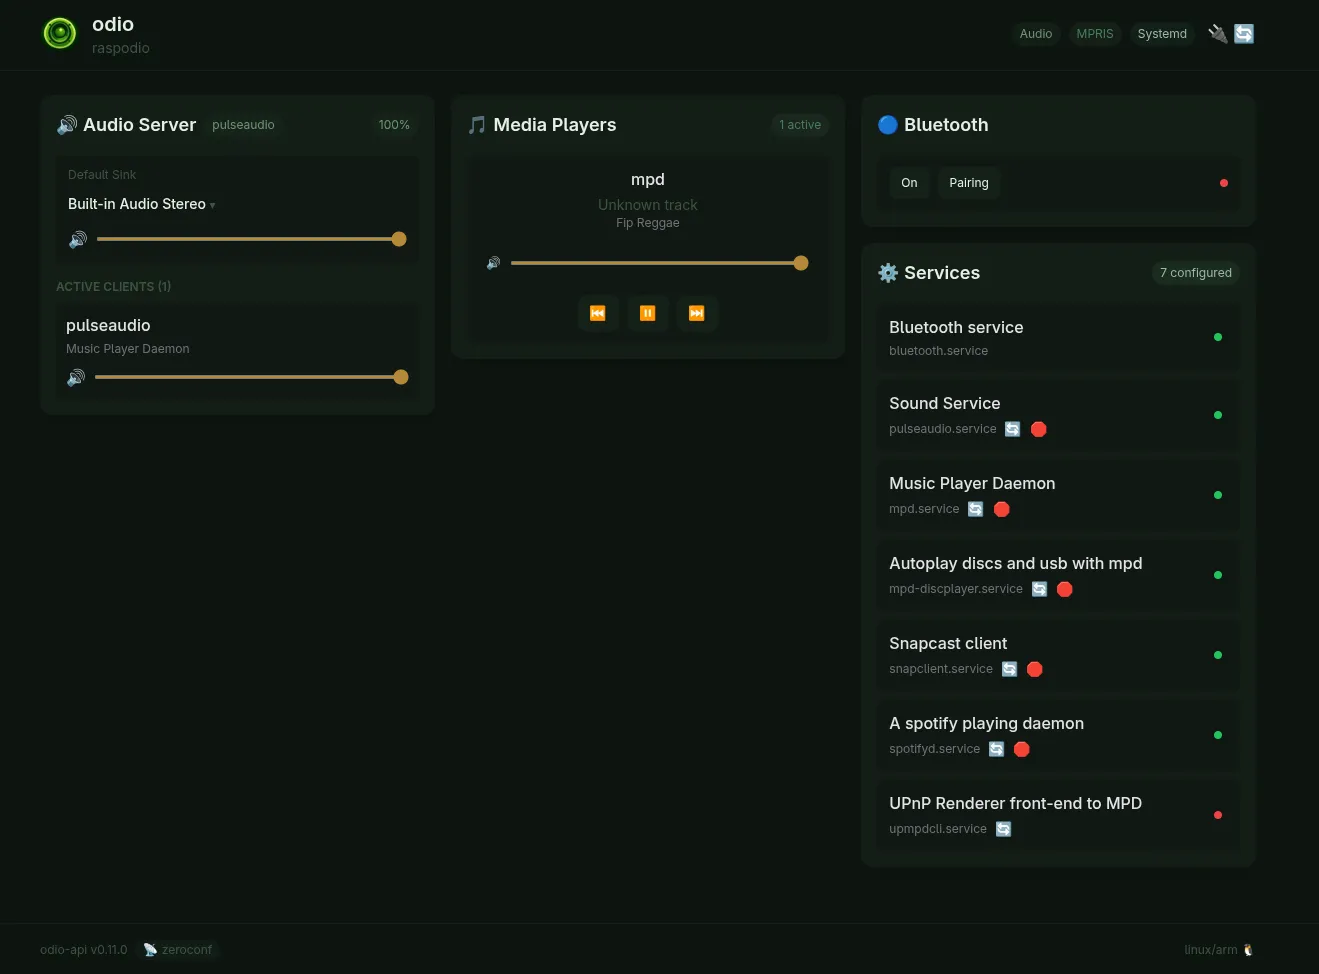Restart the upmpdcli.service

(x=1004, y=829)
